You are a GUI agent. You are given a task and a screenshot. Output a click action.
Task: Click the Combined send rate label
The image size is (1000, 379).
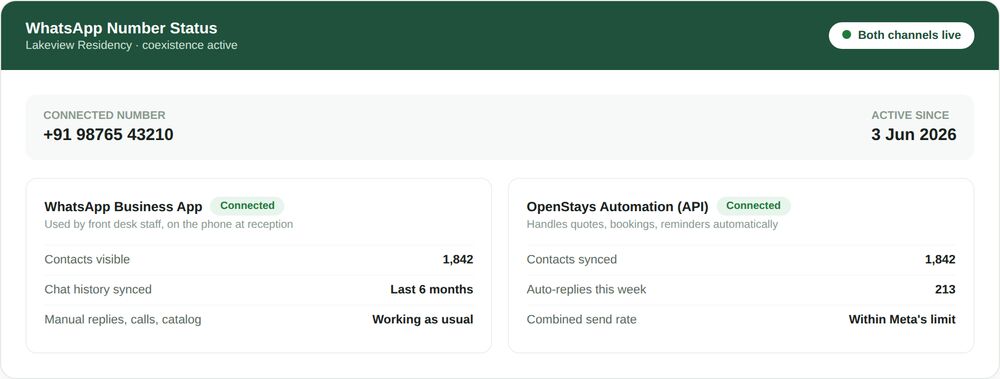[x=582, y=320]
